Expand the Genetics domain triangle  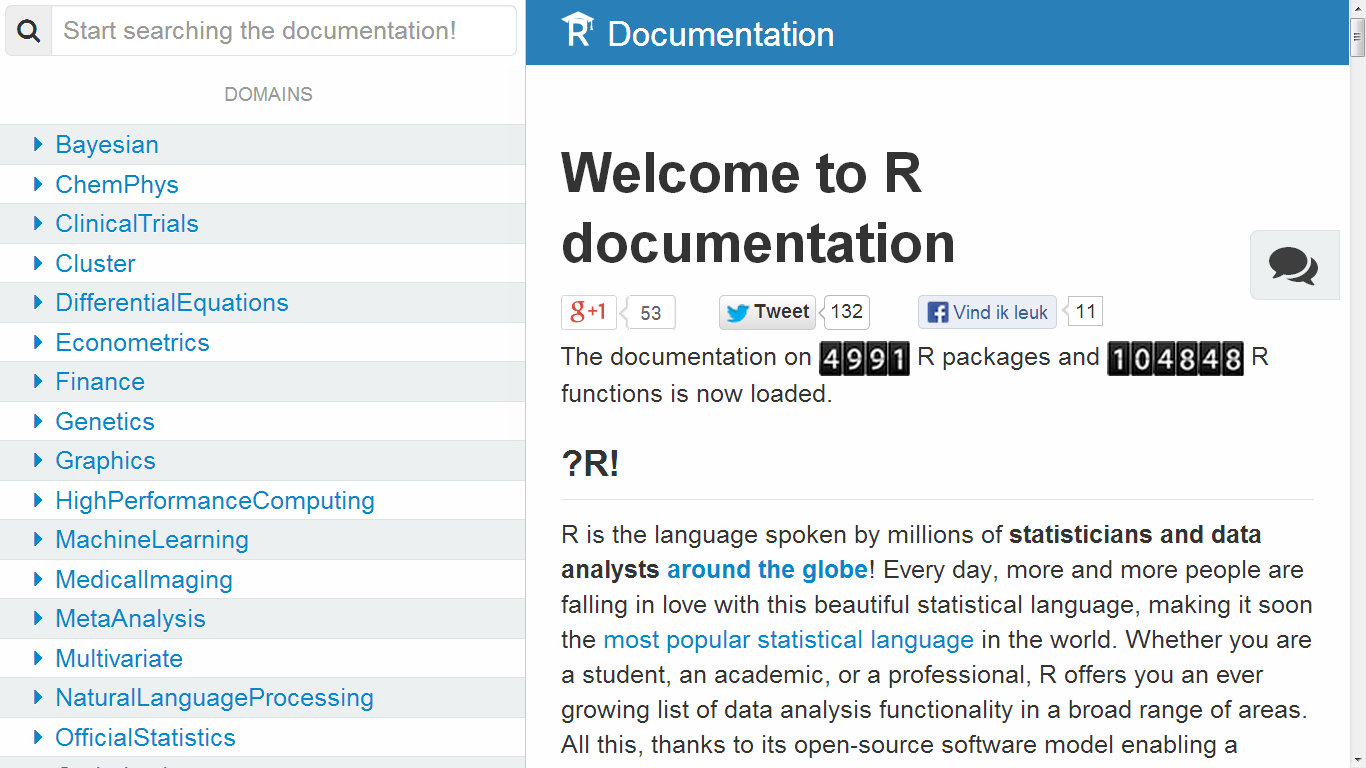click(38, 421)
